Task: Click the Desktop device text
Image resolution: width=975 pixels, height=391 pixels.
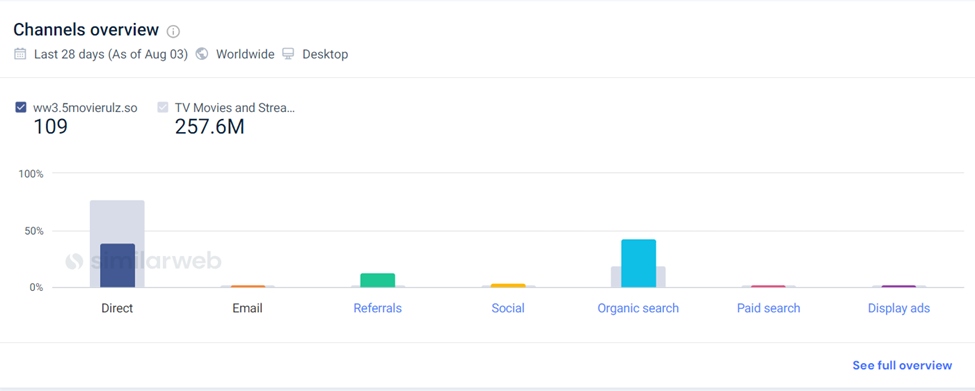Action: pos(325,54)
